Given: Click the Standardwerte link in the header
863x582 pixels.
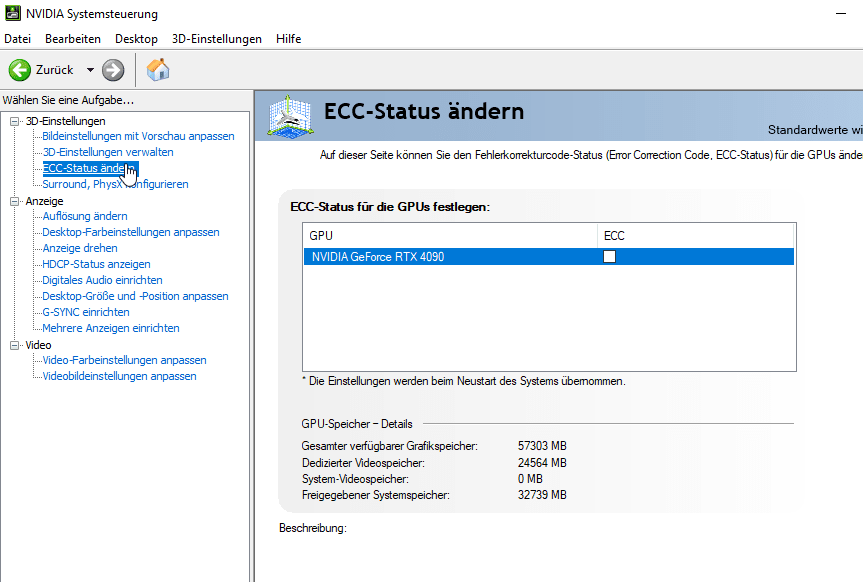Looking at the screenshot, I should click(x=815, y=130).
